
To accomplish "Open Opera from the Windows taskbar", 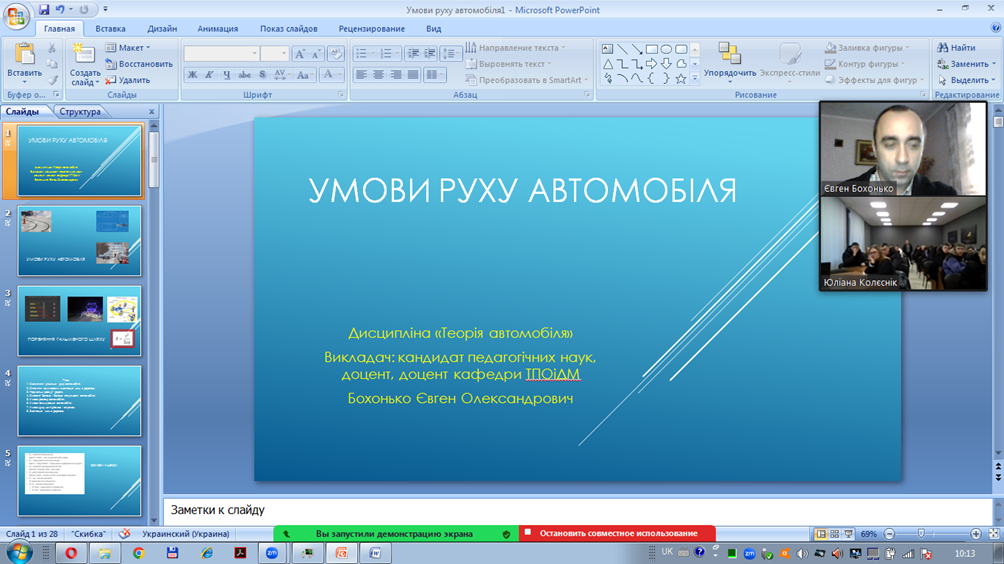I will (x=72, y=553).
